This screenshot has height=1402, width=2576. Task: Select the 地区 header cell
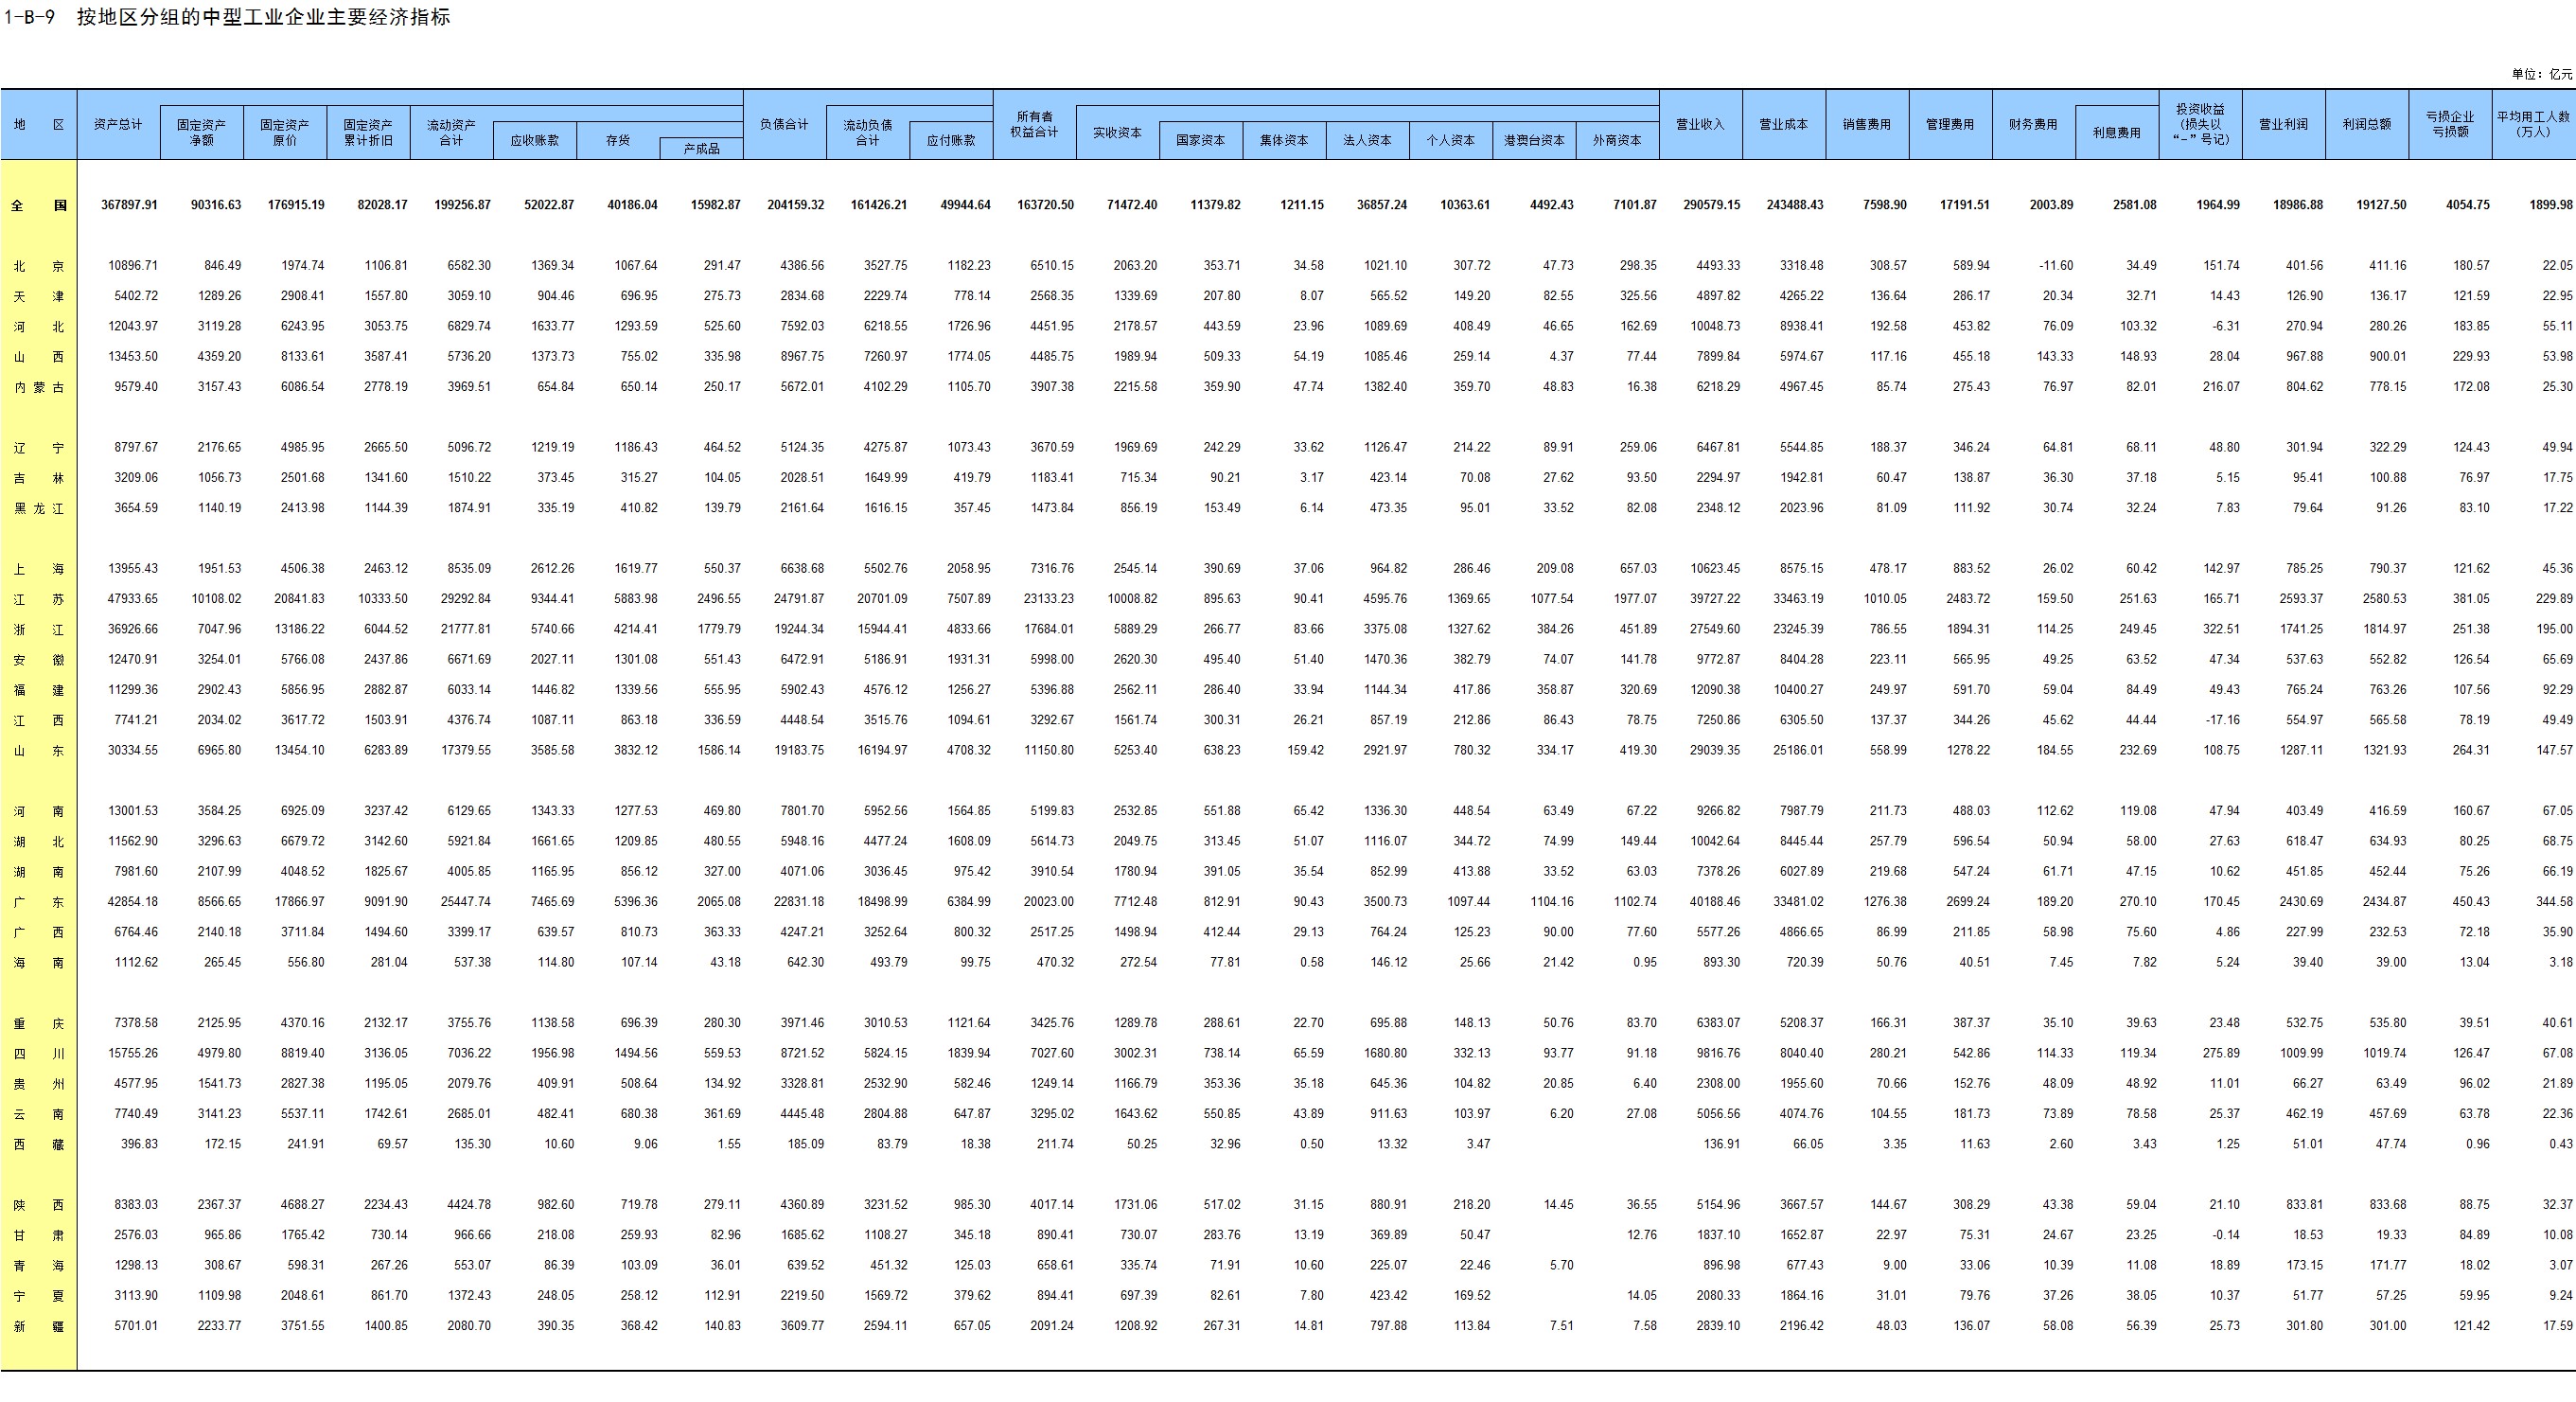(39, 125)
